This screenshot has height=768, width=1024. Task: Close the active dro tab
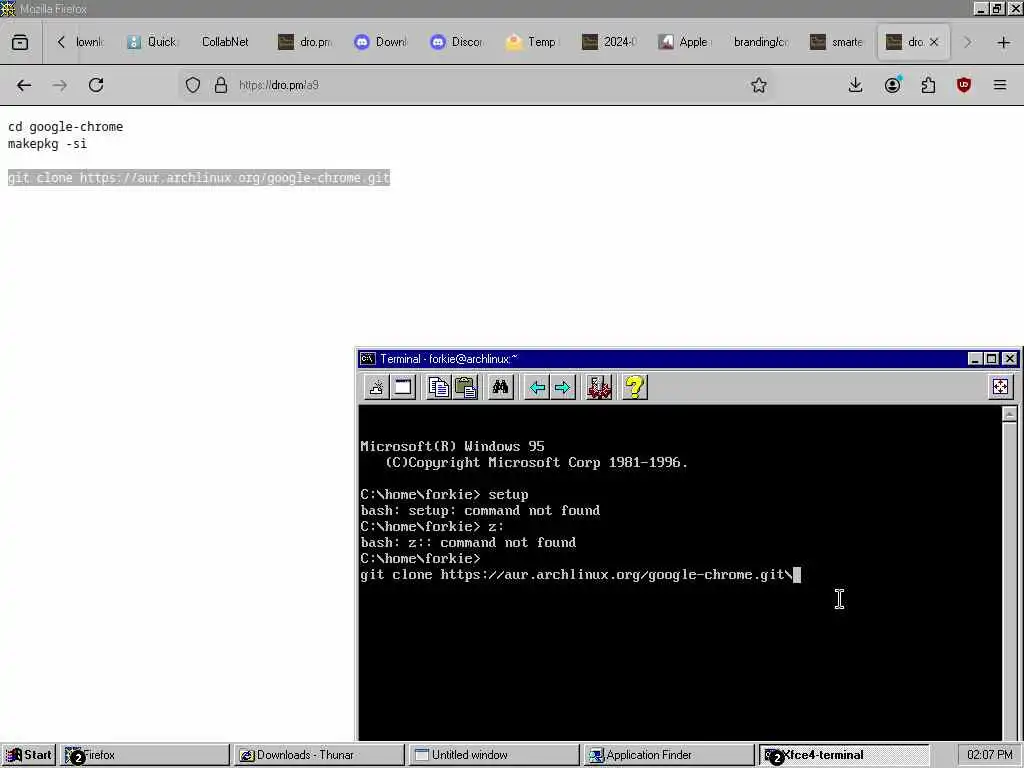[x=934, y=42]
